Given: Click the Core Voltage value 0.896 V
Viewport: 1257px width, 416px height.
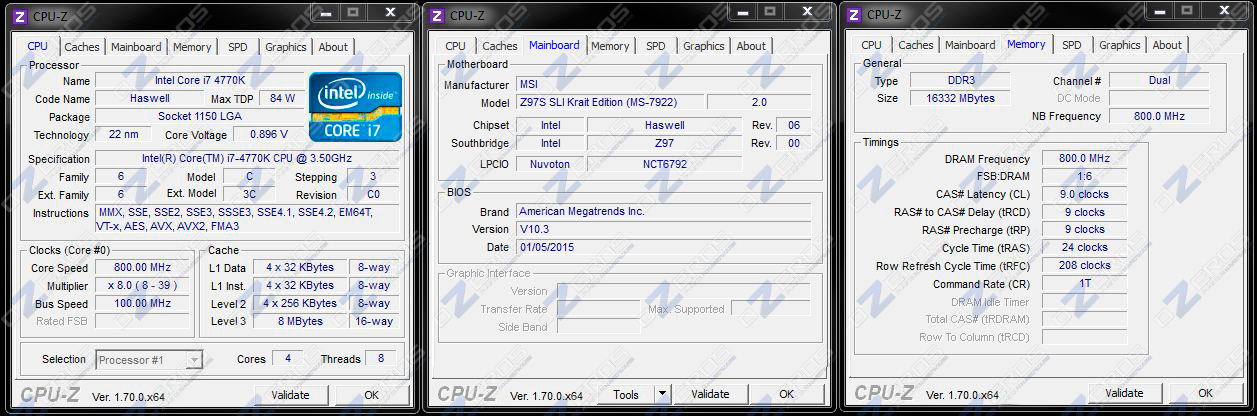Looking at the screenshot, I should coord(268,135).
